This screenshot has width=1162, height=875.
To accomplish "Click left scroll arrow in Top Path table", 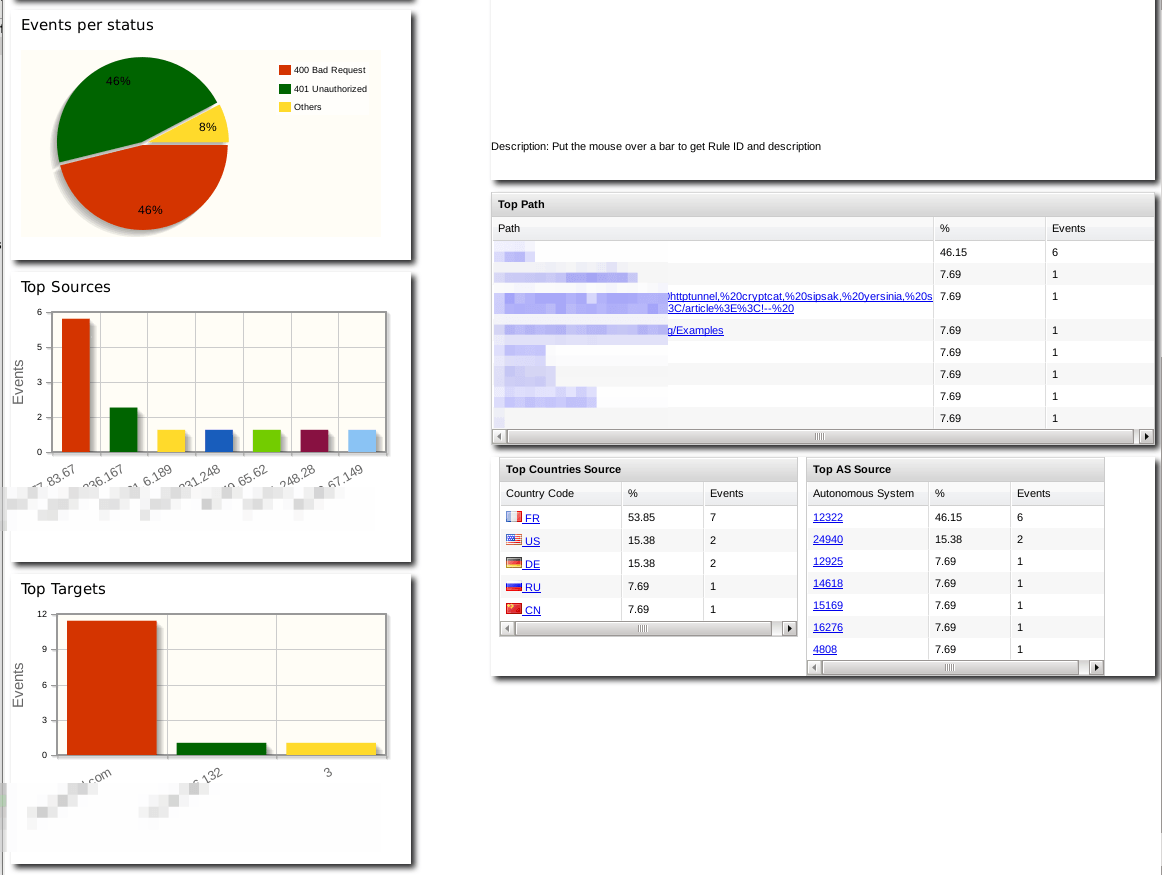I will coord(500,437).
